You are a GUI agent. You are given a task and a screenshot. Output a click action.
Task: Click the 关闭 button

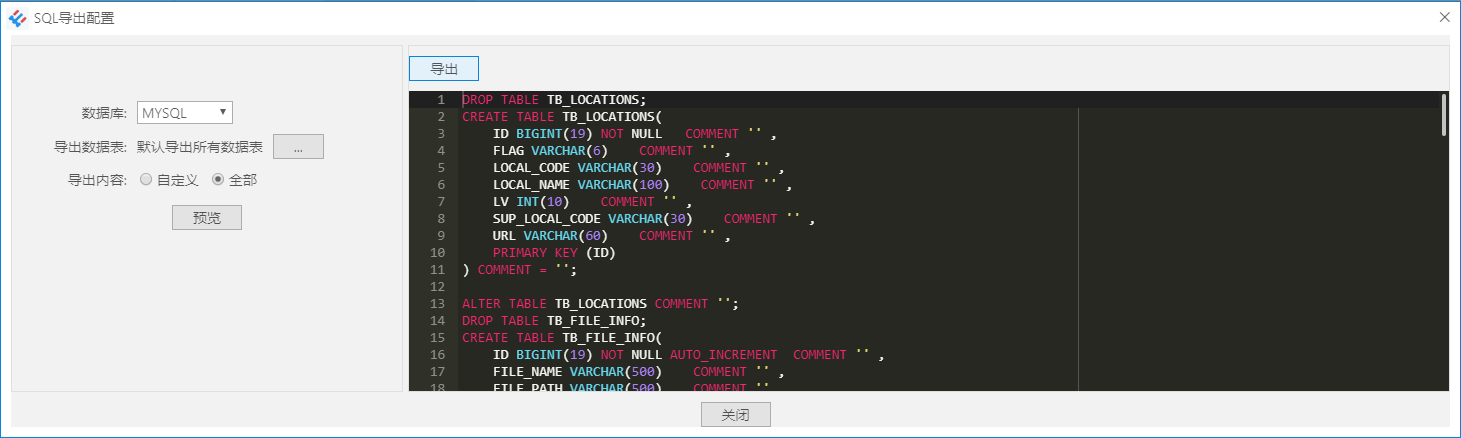coord(736,414)
